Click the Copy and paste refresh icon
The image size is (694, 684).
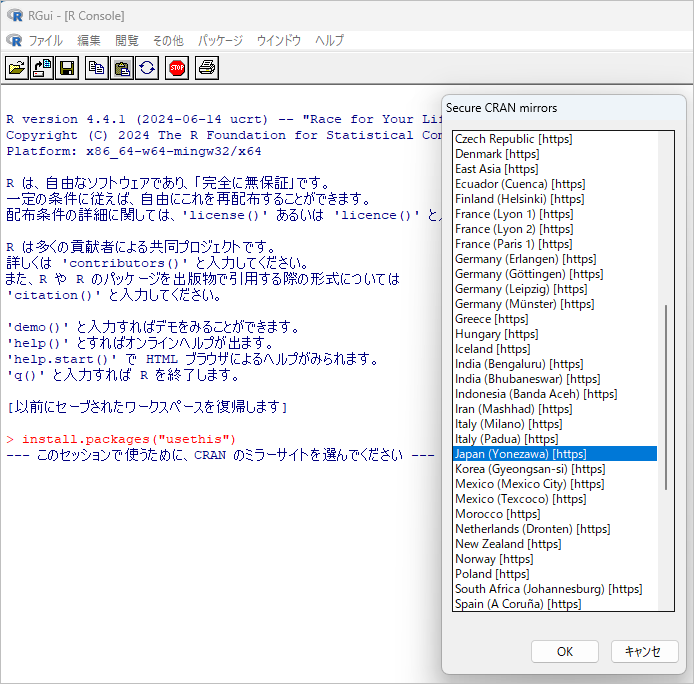click(147, 68)
